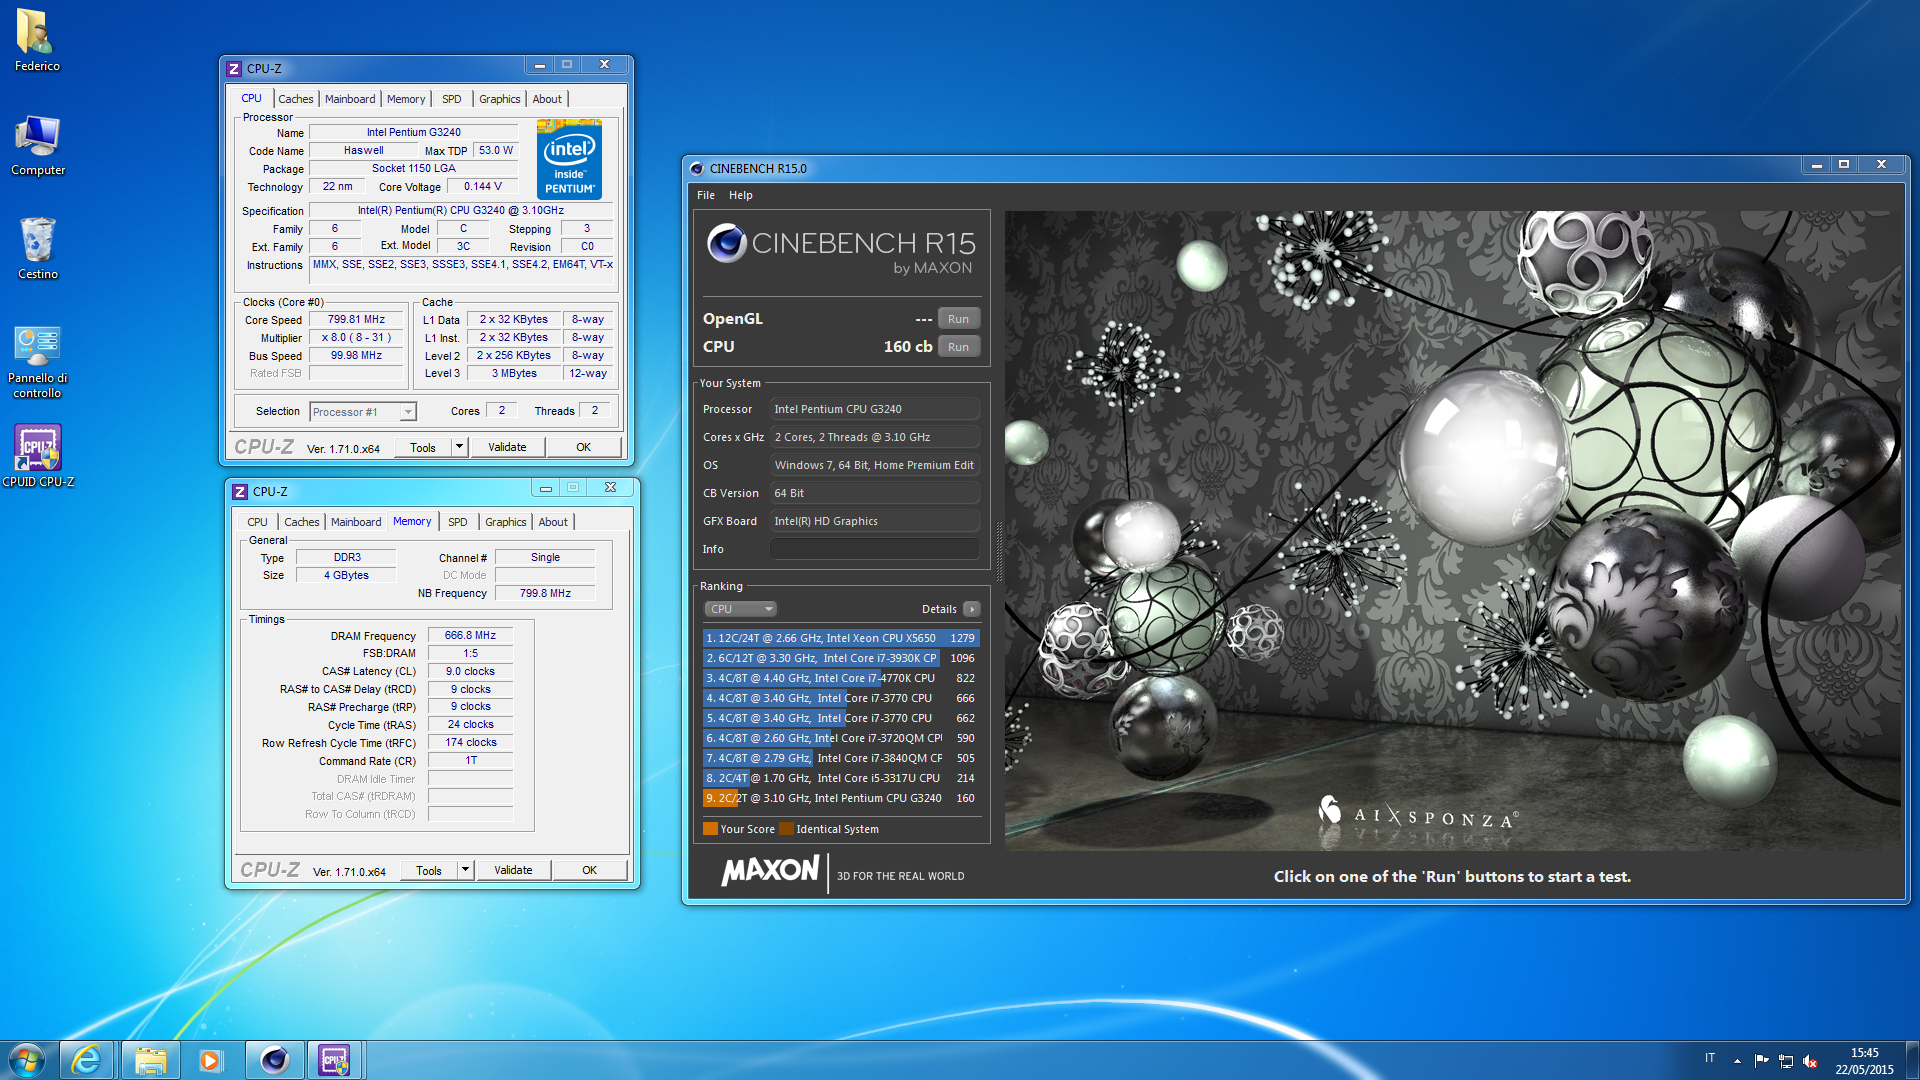The image size is (1920, 1080).
Task: Run the OpenGL benchmark
Action: [x=958, y=319]
